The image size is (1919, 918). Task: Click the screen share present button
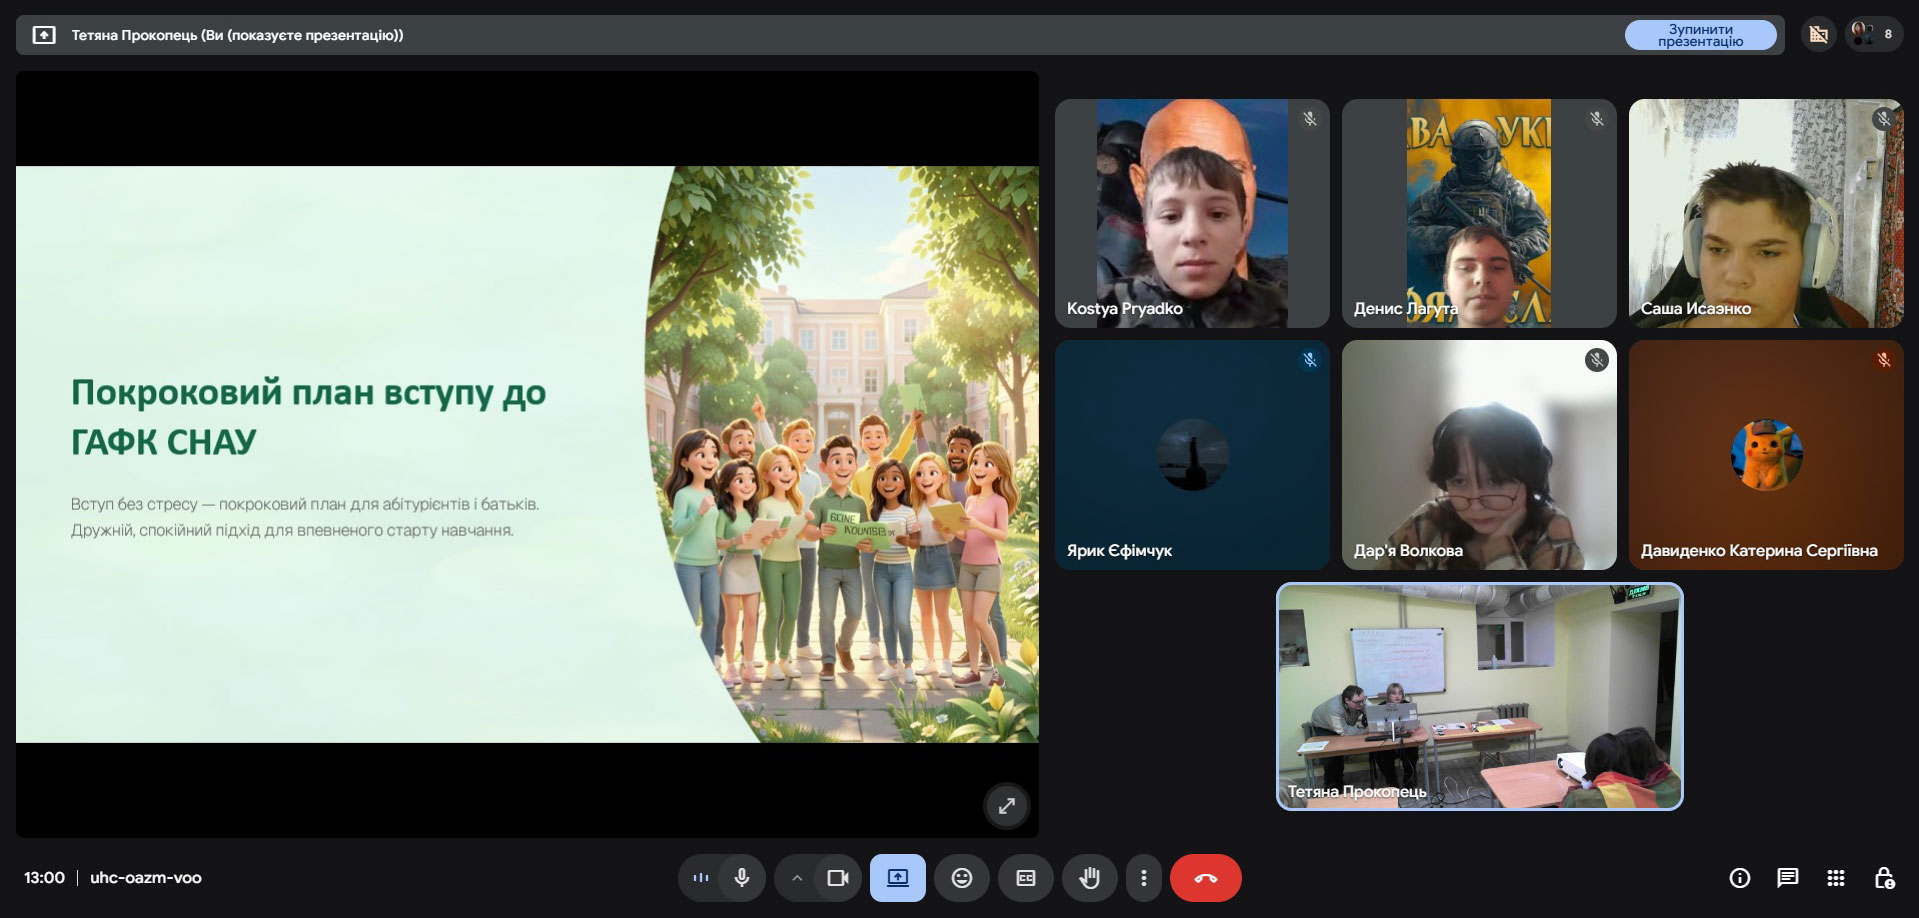tap(897, 878)
